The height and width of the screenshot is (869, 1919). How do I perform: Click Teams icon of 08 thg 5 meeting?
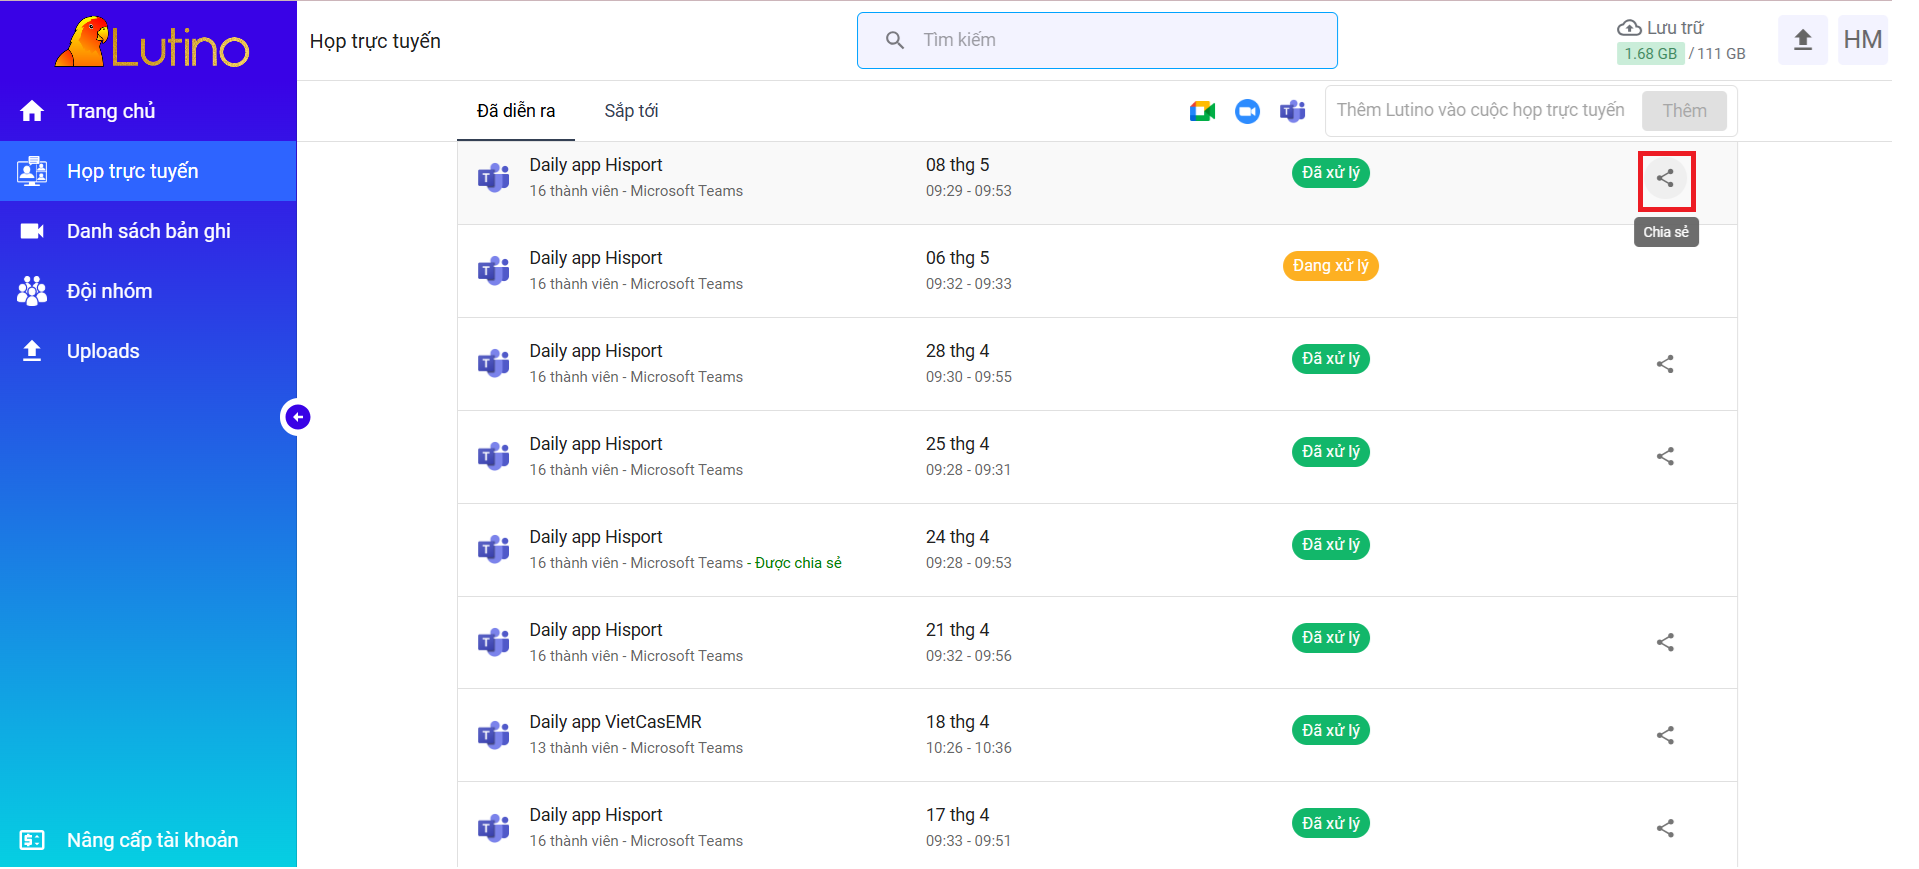point(493,178)
